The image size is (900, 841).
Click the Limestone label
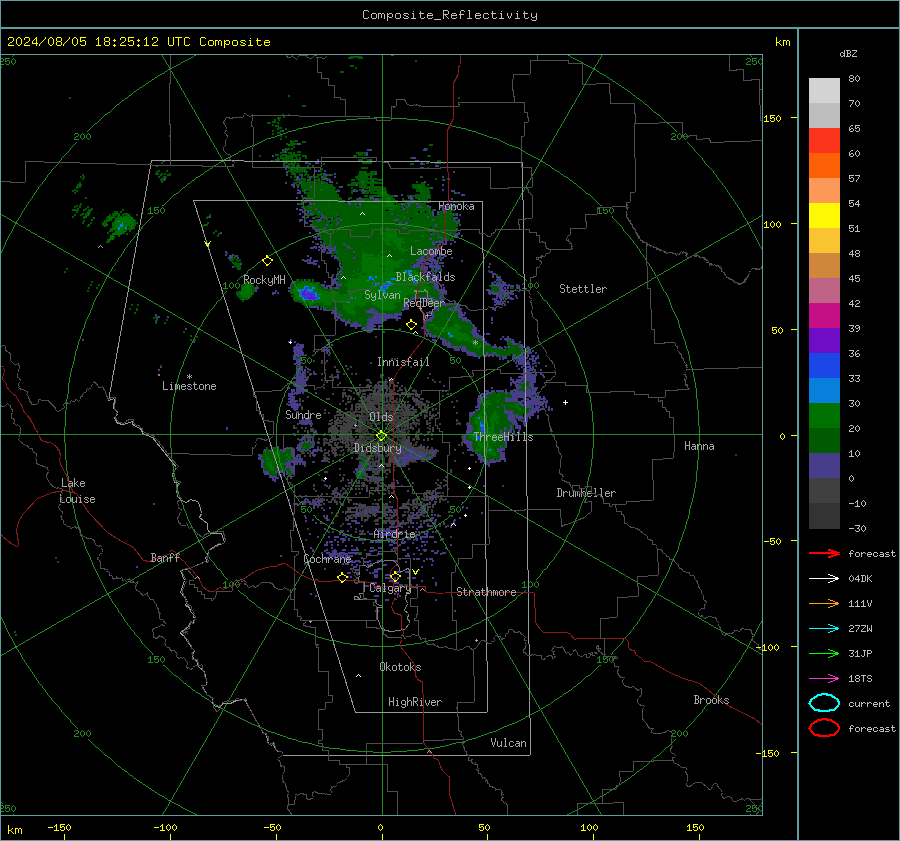click(x=189, y=386)
